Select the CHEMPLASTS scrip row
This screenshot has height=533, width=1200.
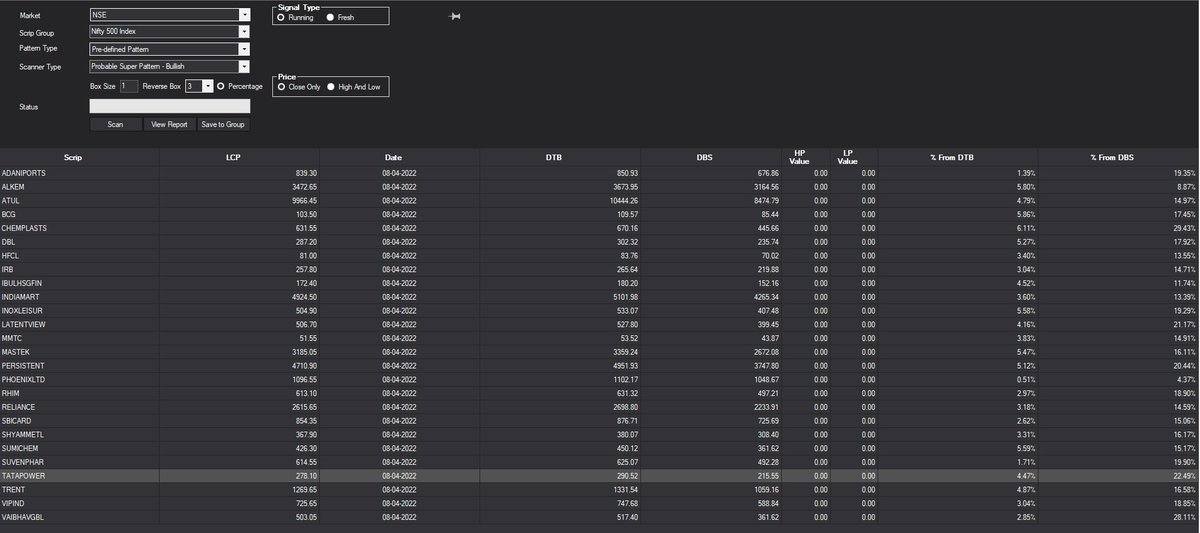tap(600, 228)
